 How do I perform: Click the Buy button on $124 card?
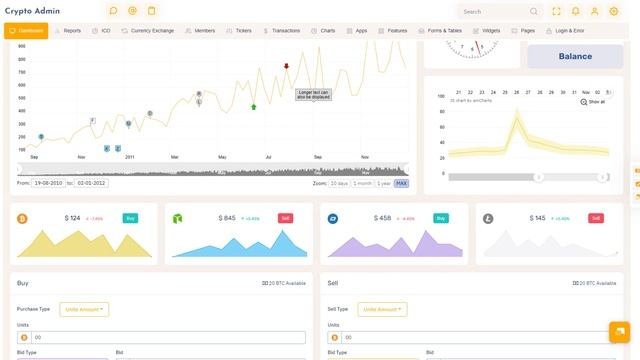[130, 218]
